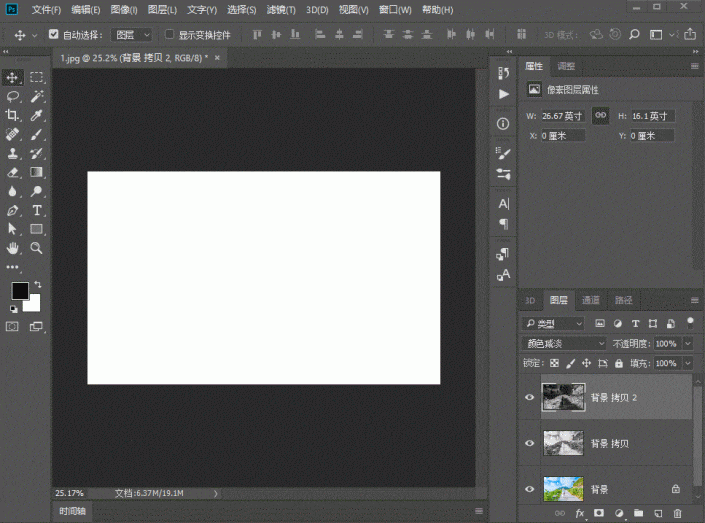705x523 pixels.
Task: Select the Rectangular Marquee tool
Action: tap(37, 77)
